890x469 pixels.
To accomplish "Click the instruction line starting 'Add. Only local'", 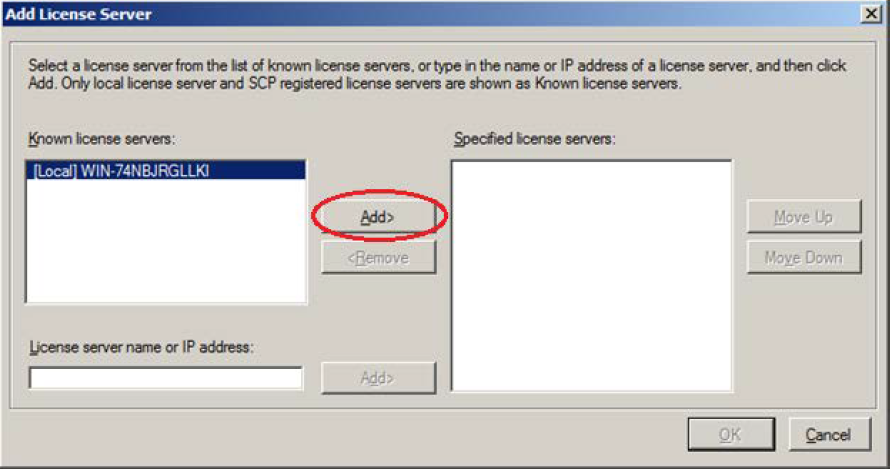I will (355, 83).
